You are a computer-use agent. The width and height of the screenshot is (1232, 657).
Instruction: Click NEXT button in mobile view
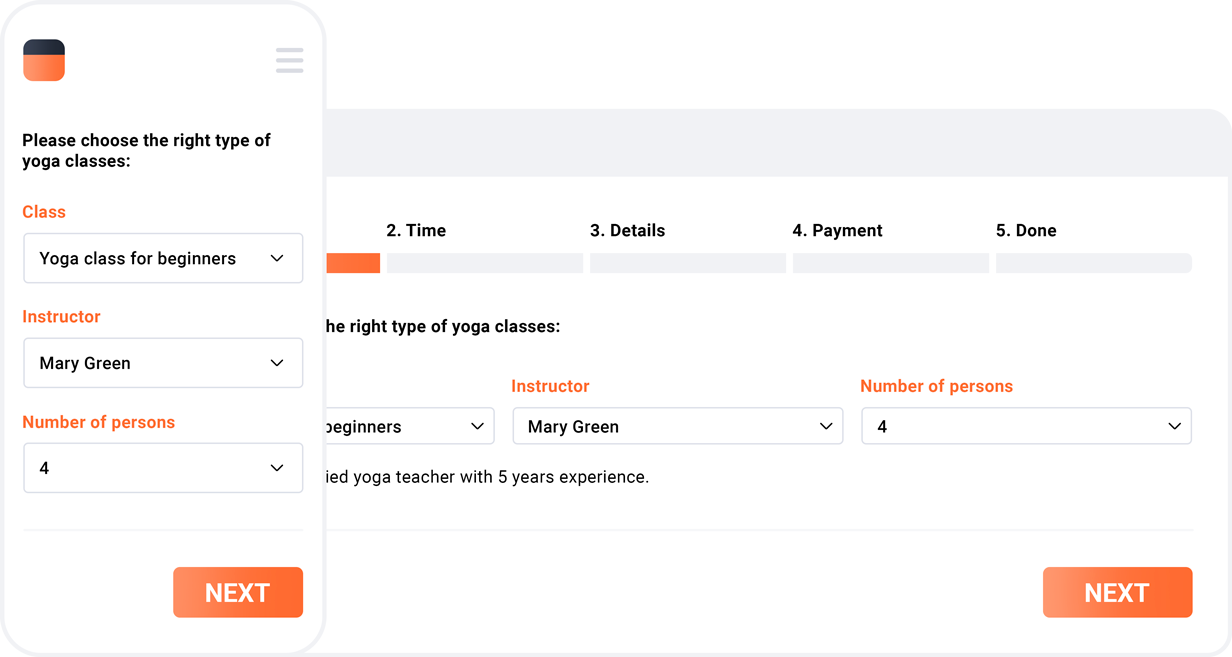pos(238,593)
